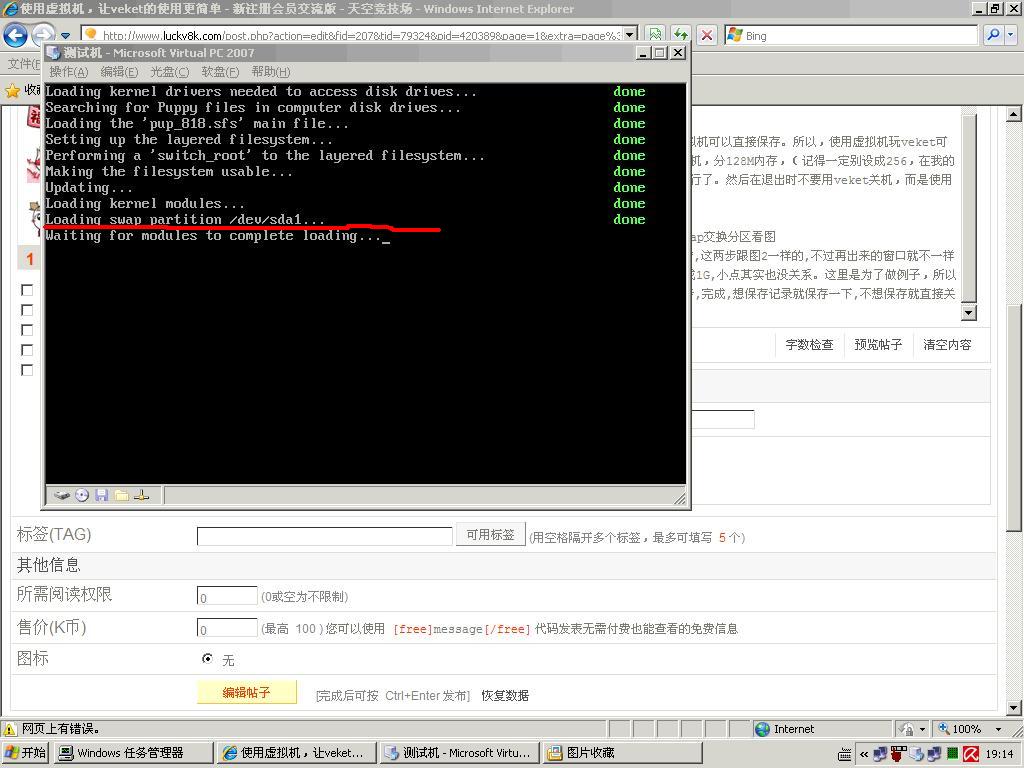Click the shared folder icon in Virtual PC status bar

[x=121, y=496]
